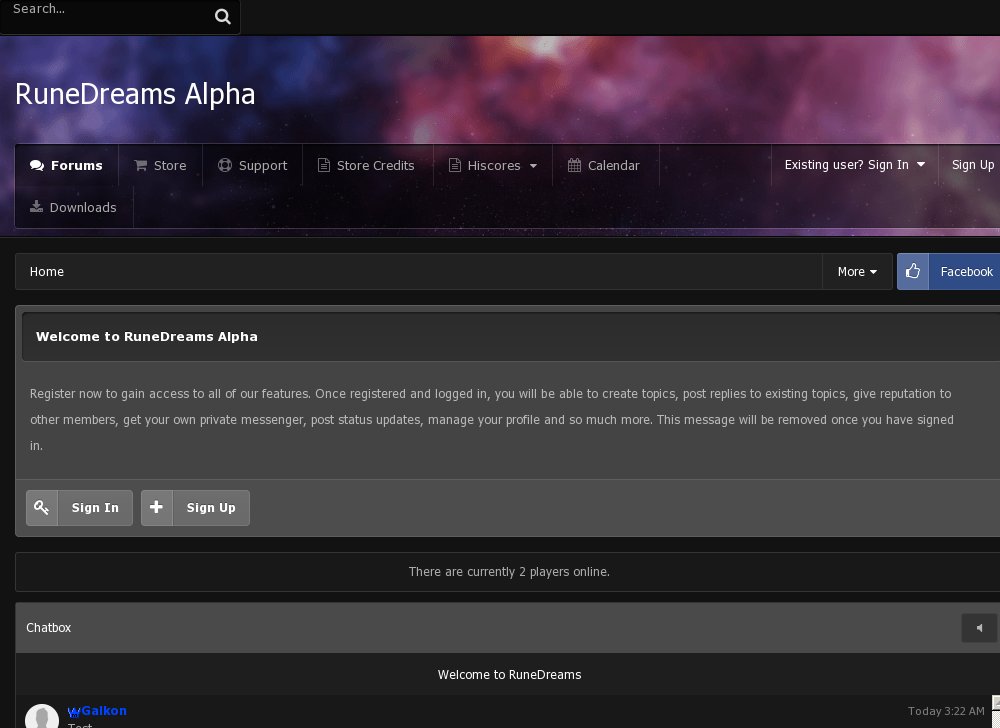Open the Home breadcrumb item

tap(46, 271)
